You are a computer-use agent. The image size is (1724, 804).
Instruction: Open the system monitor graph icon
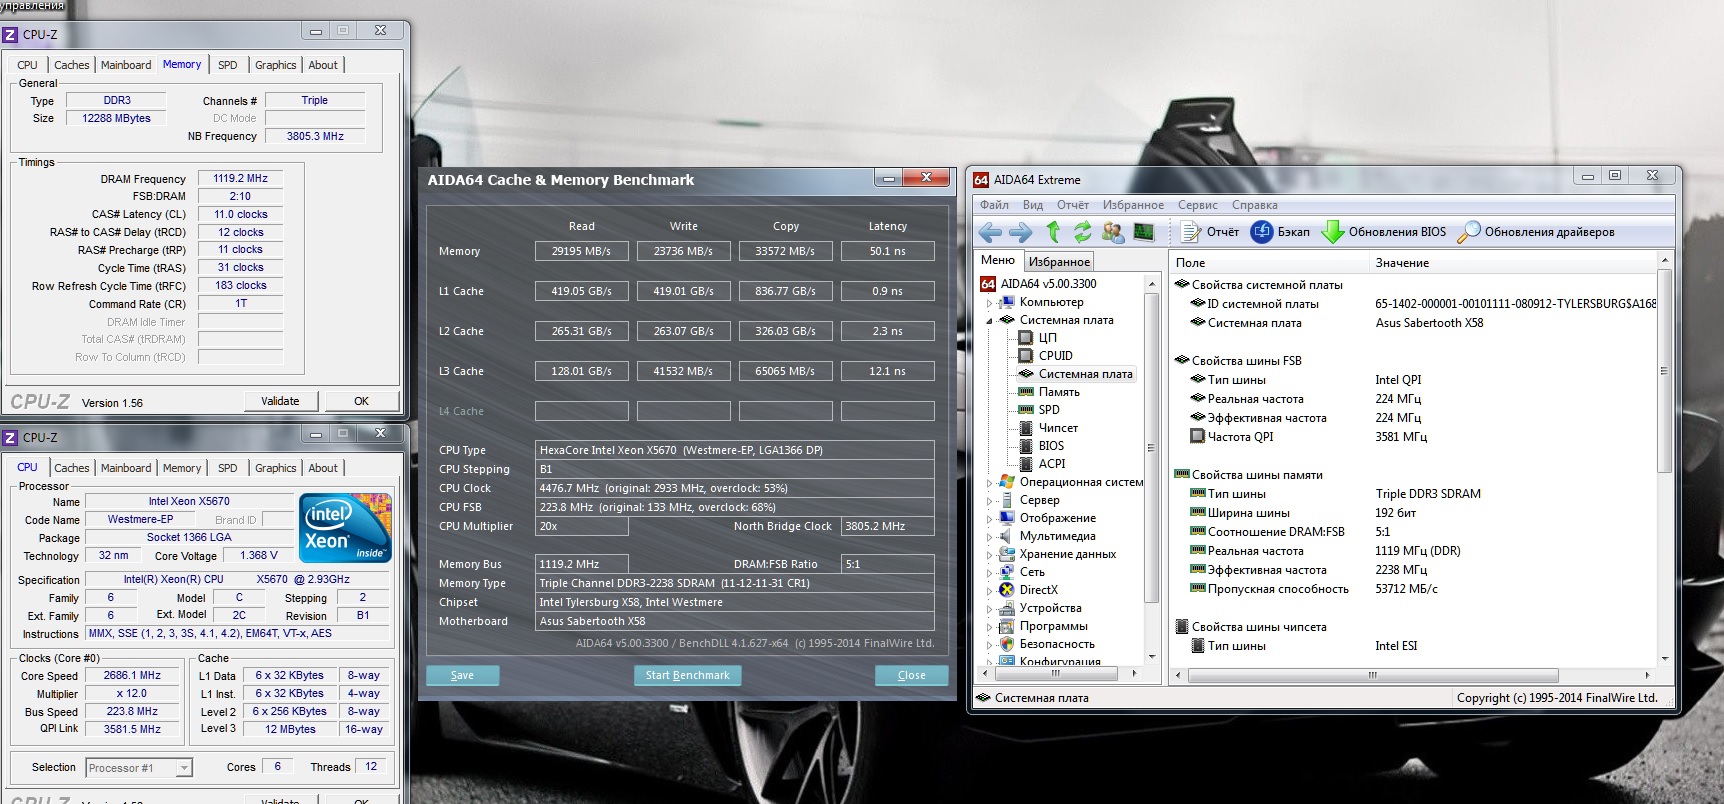coord(1144,232)
